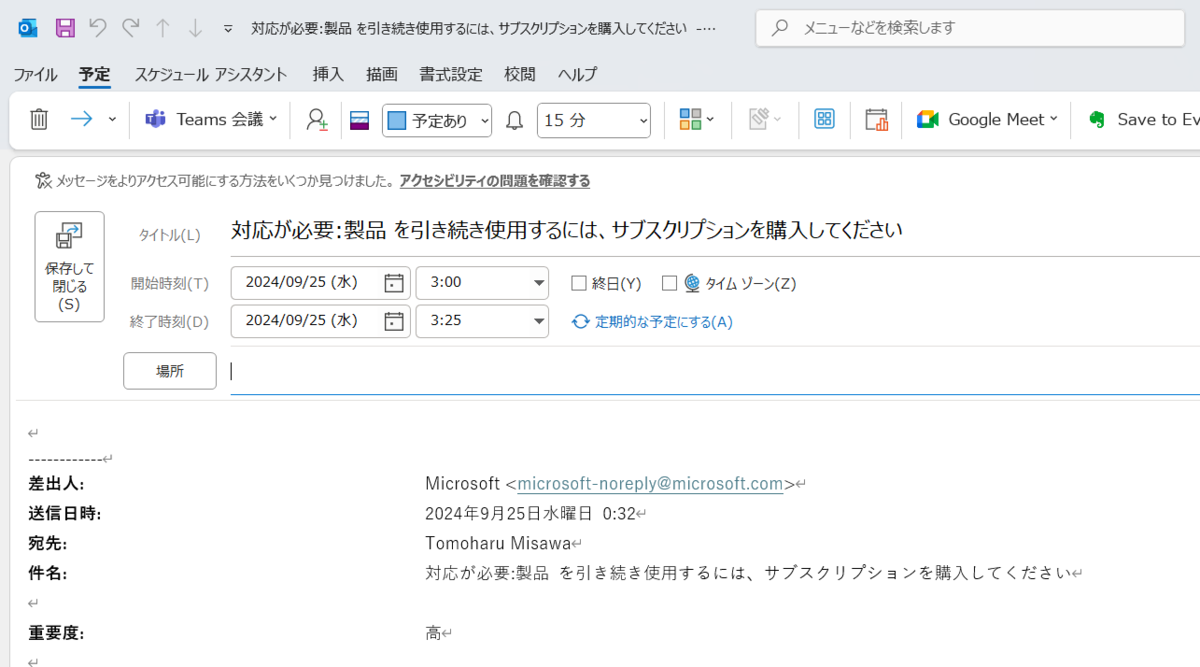Image resolution: width=1200 pixels, height=667 pixels.
Task: Click 'アクセシビリティの問題を確認する' link
Action: pyautogui.click(x=495, y=181)
